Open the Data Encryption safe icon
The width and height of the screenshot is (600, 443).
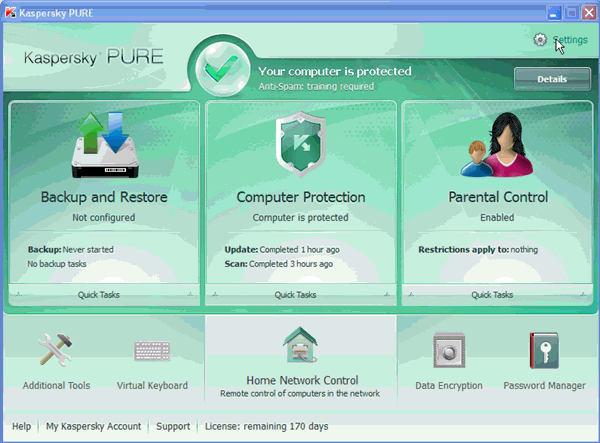[x=449, y=350]
